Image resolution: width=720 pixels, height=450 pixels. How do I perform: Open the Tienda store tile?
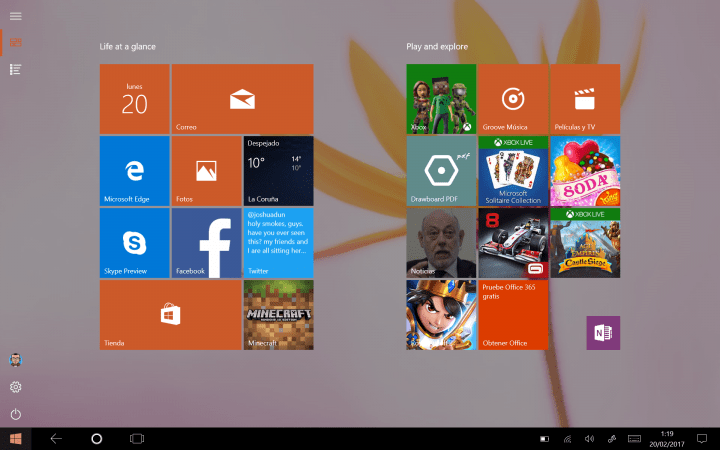click(x=170, y=315)
